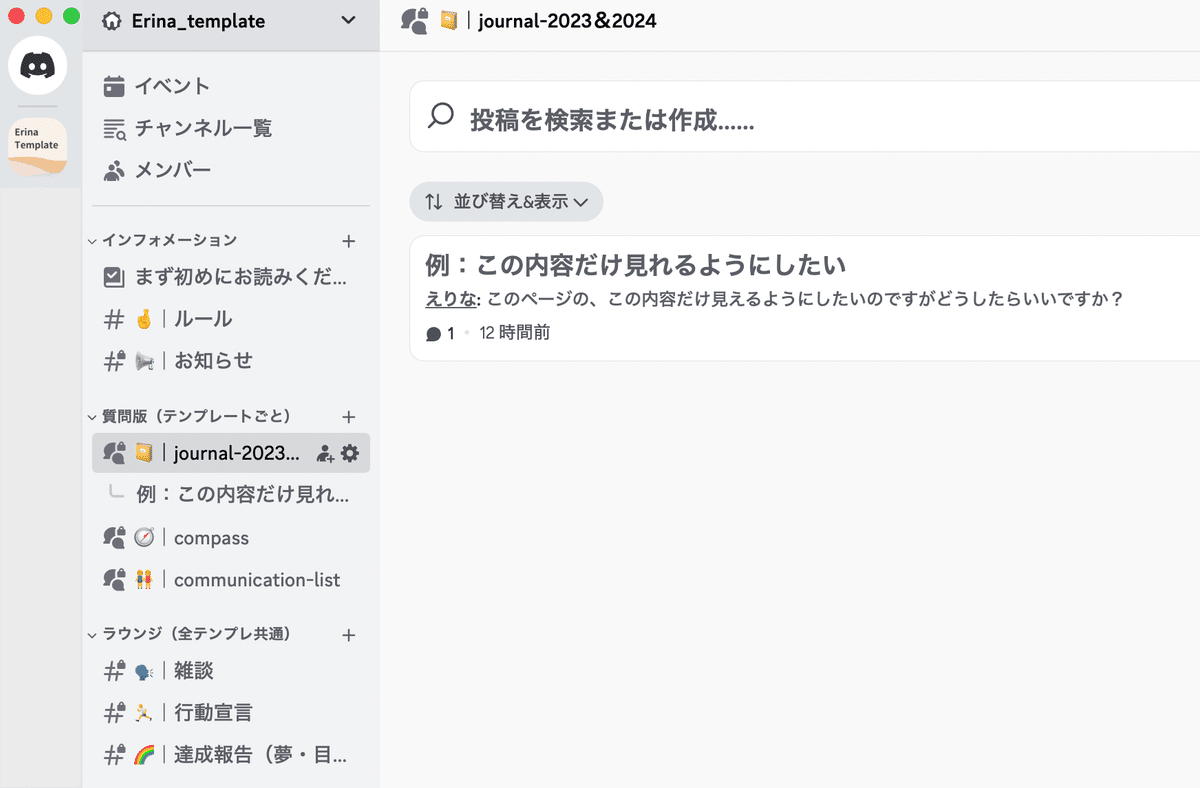The width and height of the screenshot is (1200, 788).
Task: Open チャンネル一覧 channel browser
Action: click(x=203, y=128)
